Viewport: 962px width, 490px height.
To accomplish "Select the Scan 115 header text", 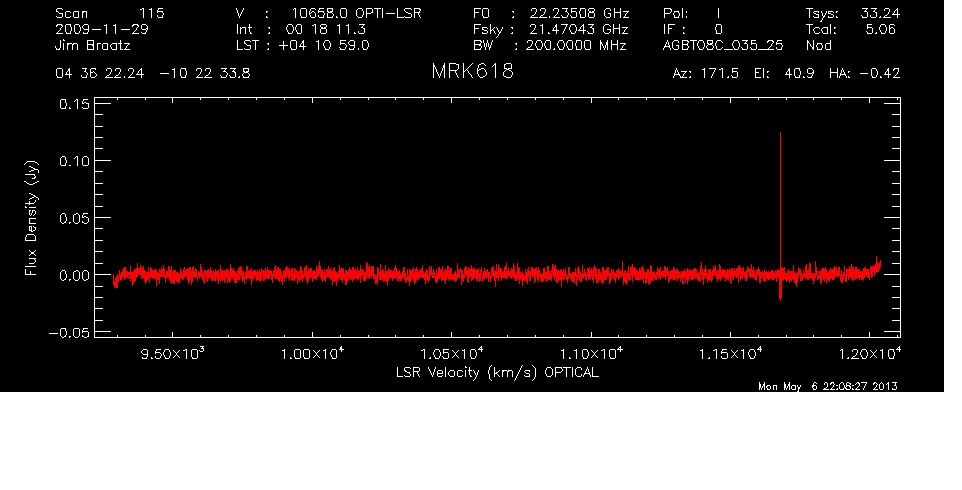I will (110, 13).
